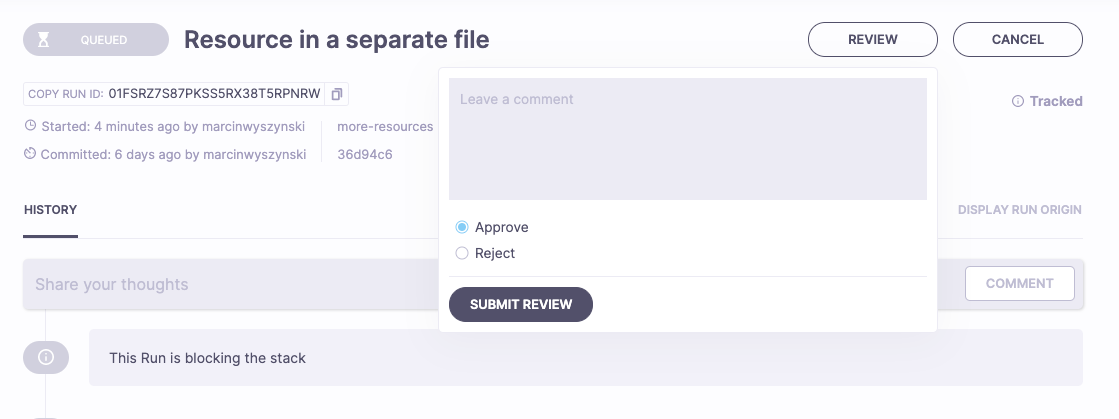
Task: Click Display Run Origin
Action: click(1019, 210)
